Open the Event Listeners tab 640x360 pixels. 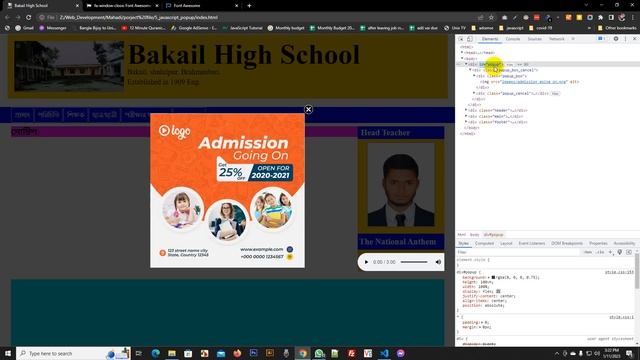click(x=532, y=243)
